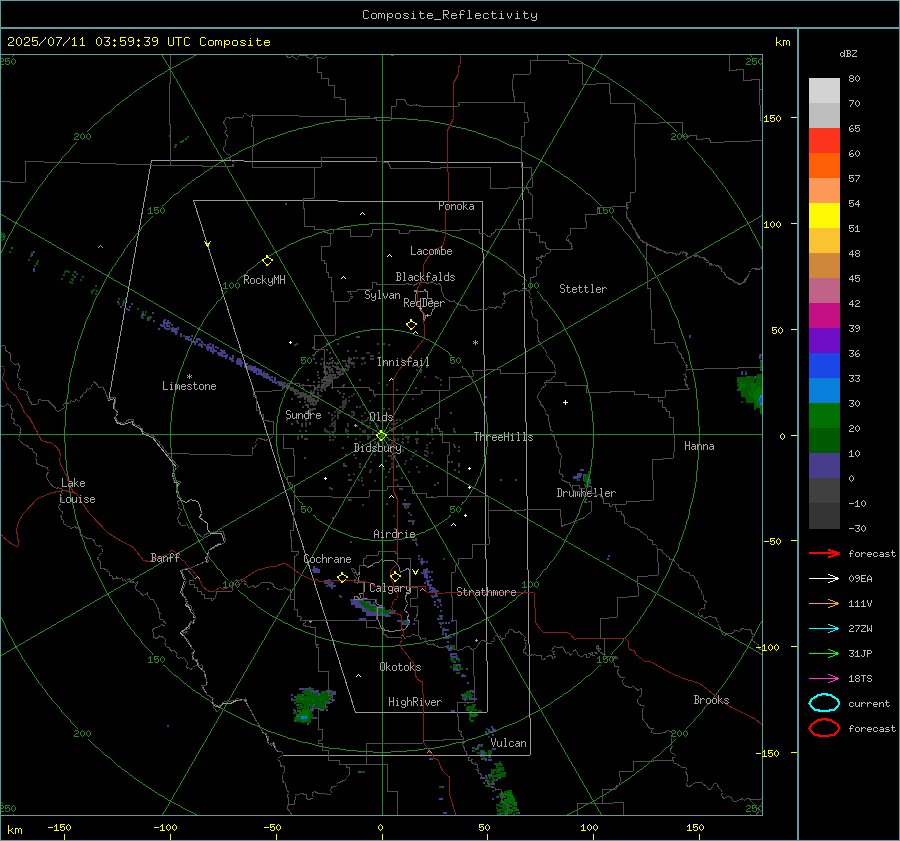Pick the red 60-65 dBZ swatch
This screenshot has width=900, height=841.
pyautogui.click(x=824, y=141)
